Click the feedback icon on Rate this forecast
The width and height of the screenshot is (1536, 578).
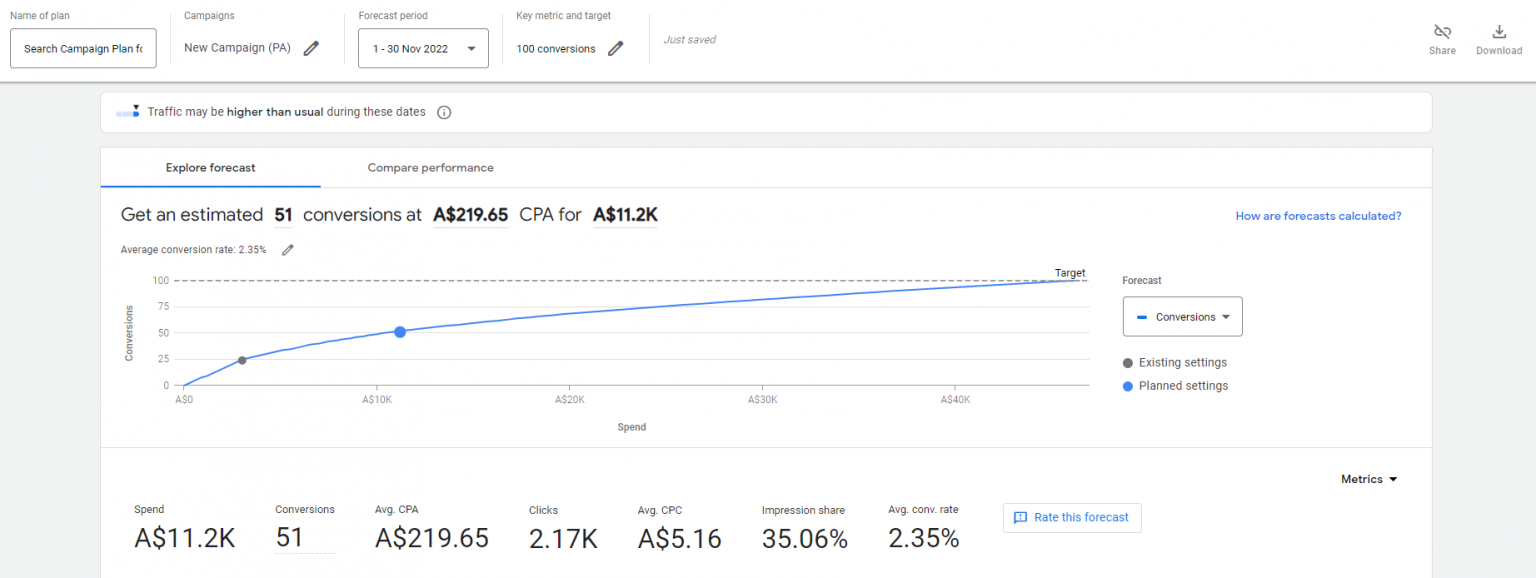click(1022, 517)
